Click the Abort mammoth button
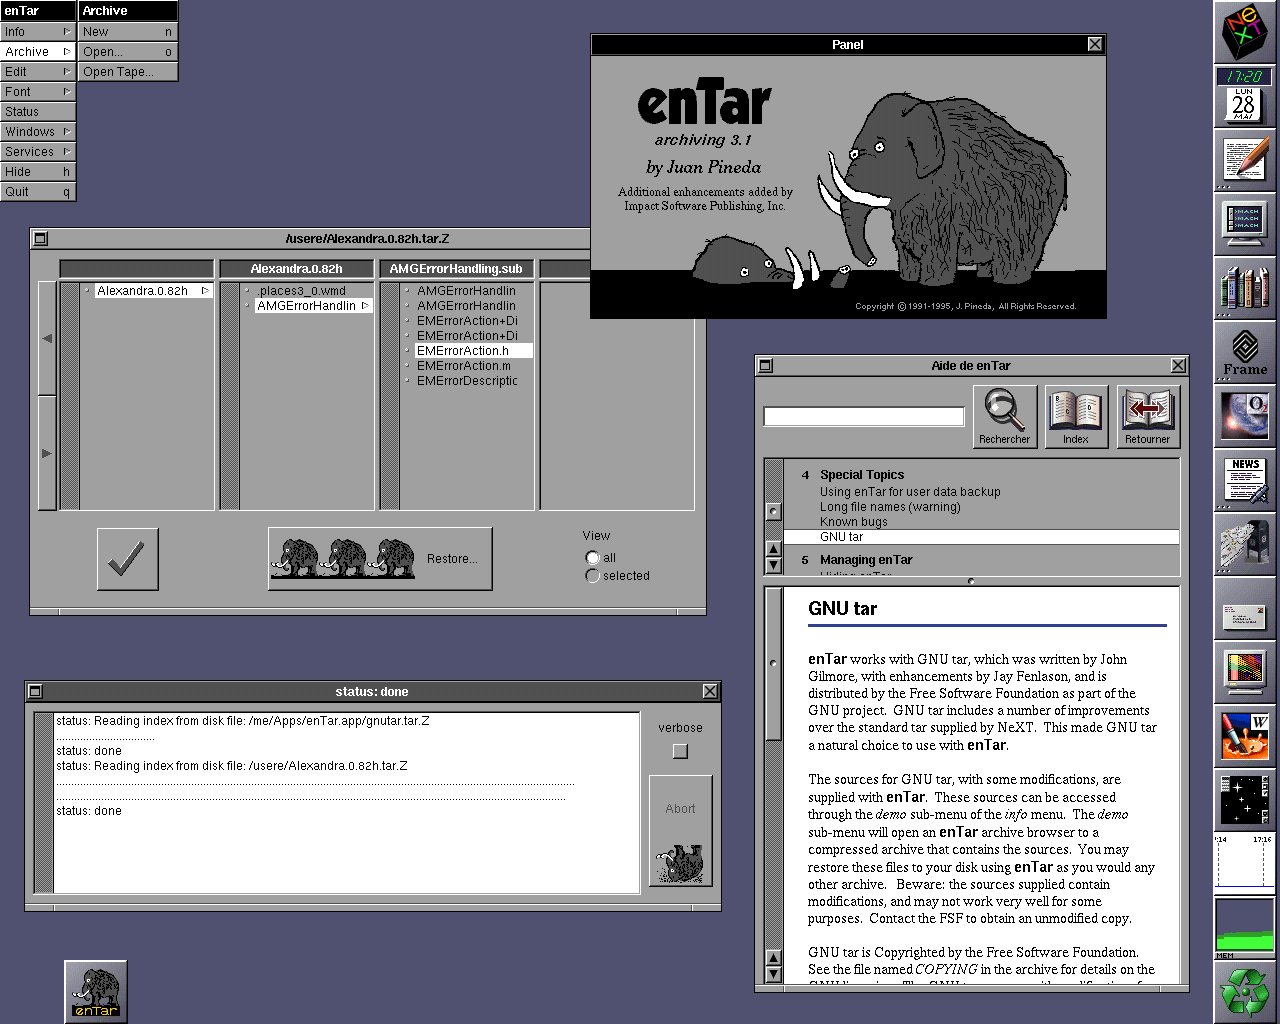Viewport: 1280px width, 1024px height. pyautogui.click(x=680, y=831)
